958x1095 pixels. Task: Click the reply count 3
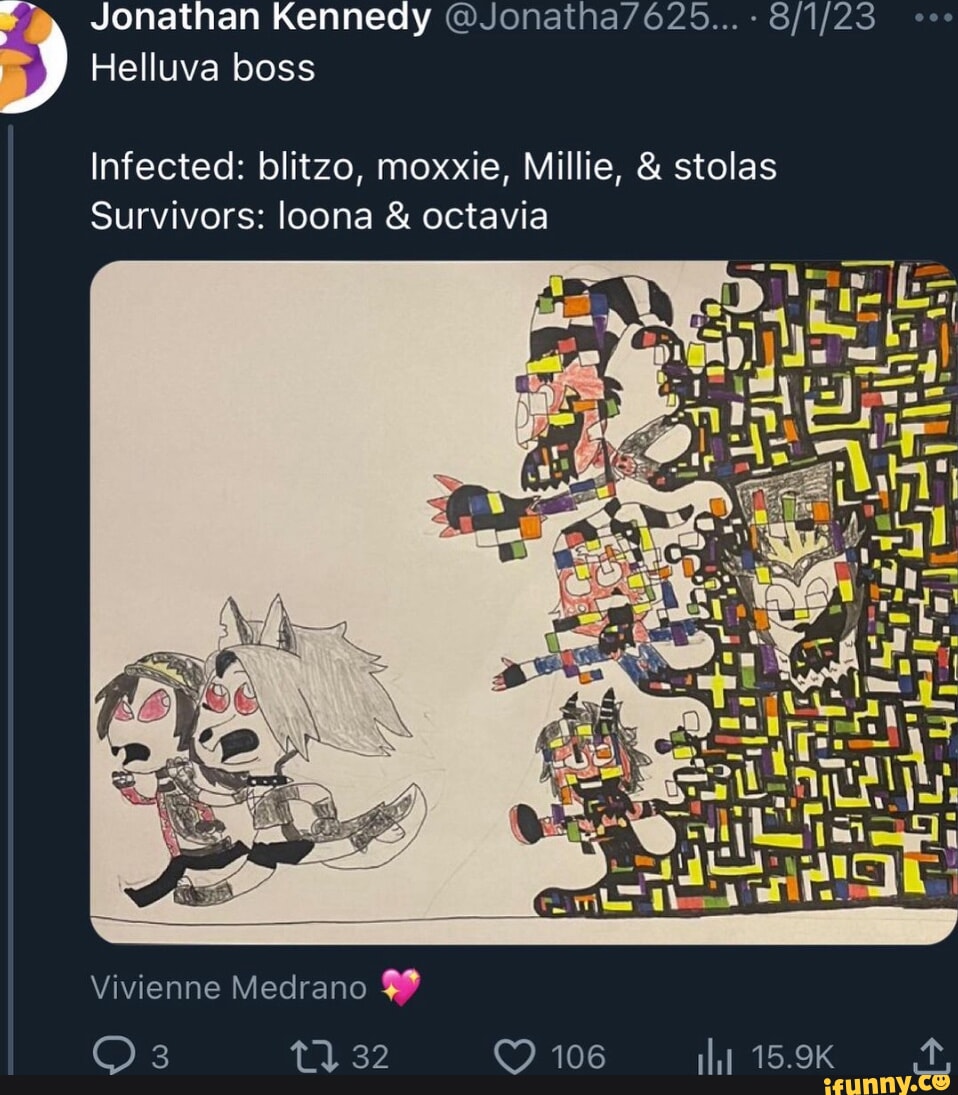point(159,1056)
